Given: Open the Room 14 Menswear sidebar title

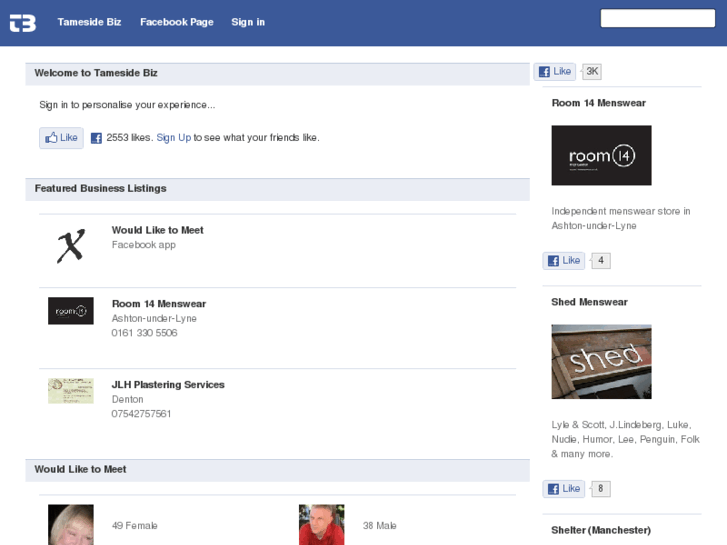Looking at the screenshot, I should pos(599,103).
